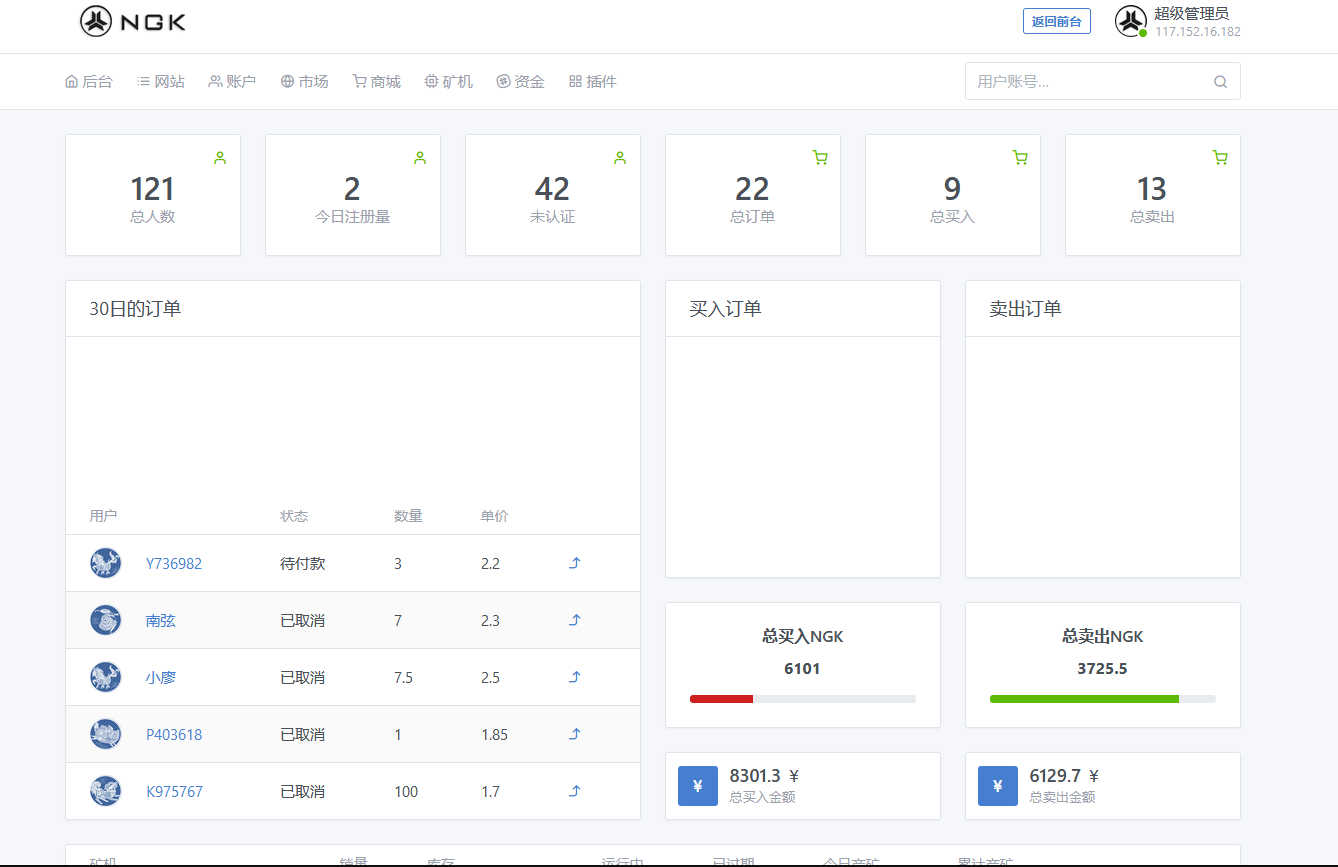Image resolution: width=1338 pixels, height=867 pixels.
Task: Open the 网站 menu
Action: (161, 82)
